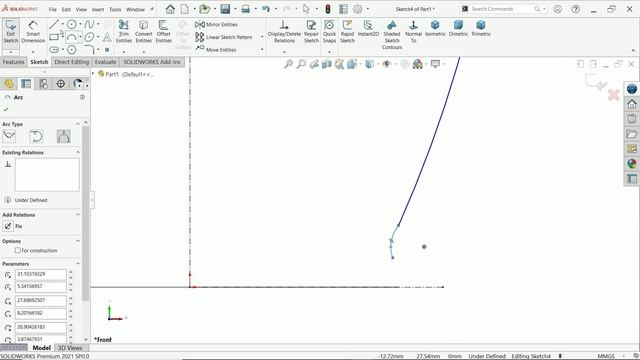The width and height of the screenshot is (640, 360).
Task: Open the Tools menu
Action: coord(115,9)
